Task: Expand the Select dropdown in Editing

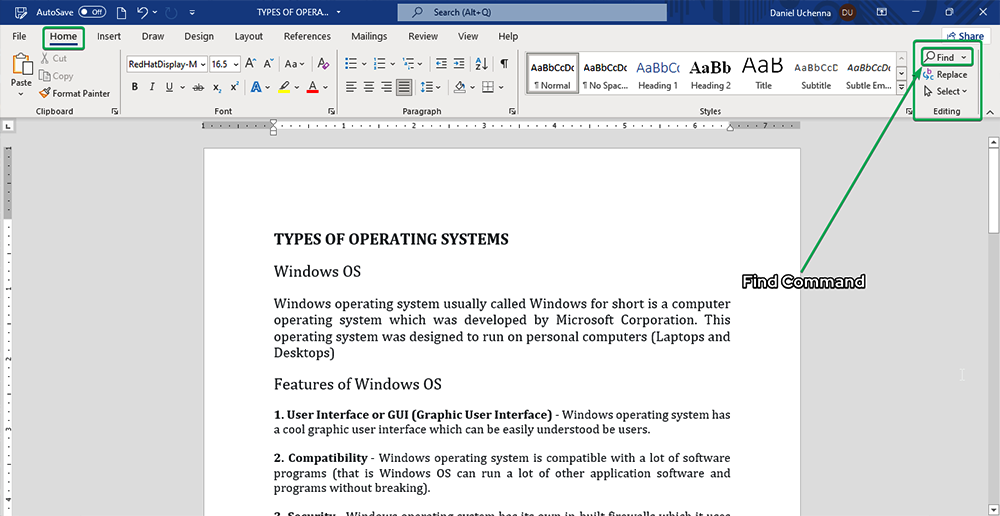Action: 947,91
